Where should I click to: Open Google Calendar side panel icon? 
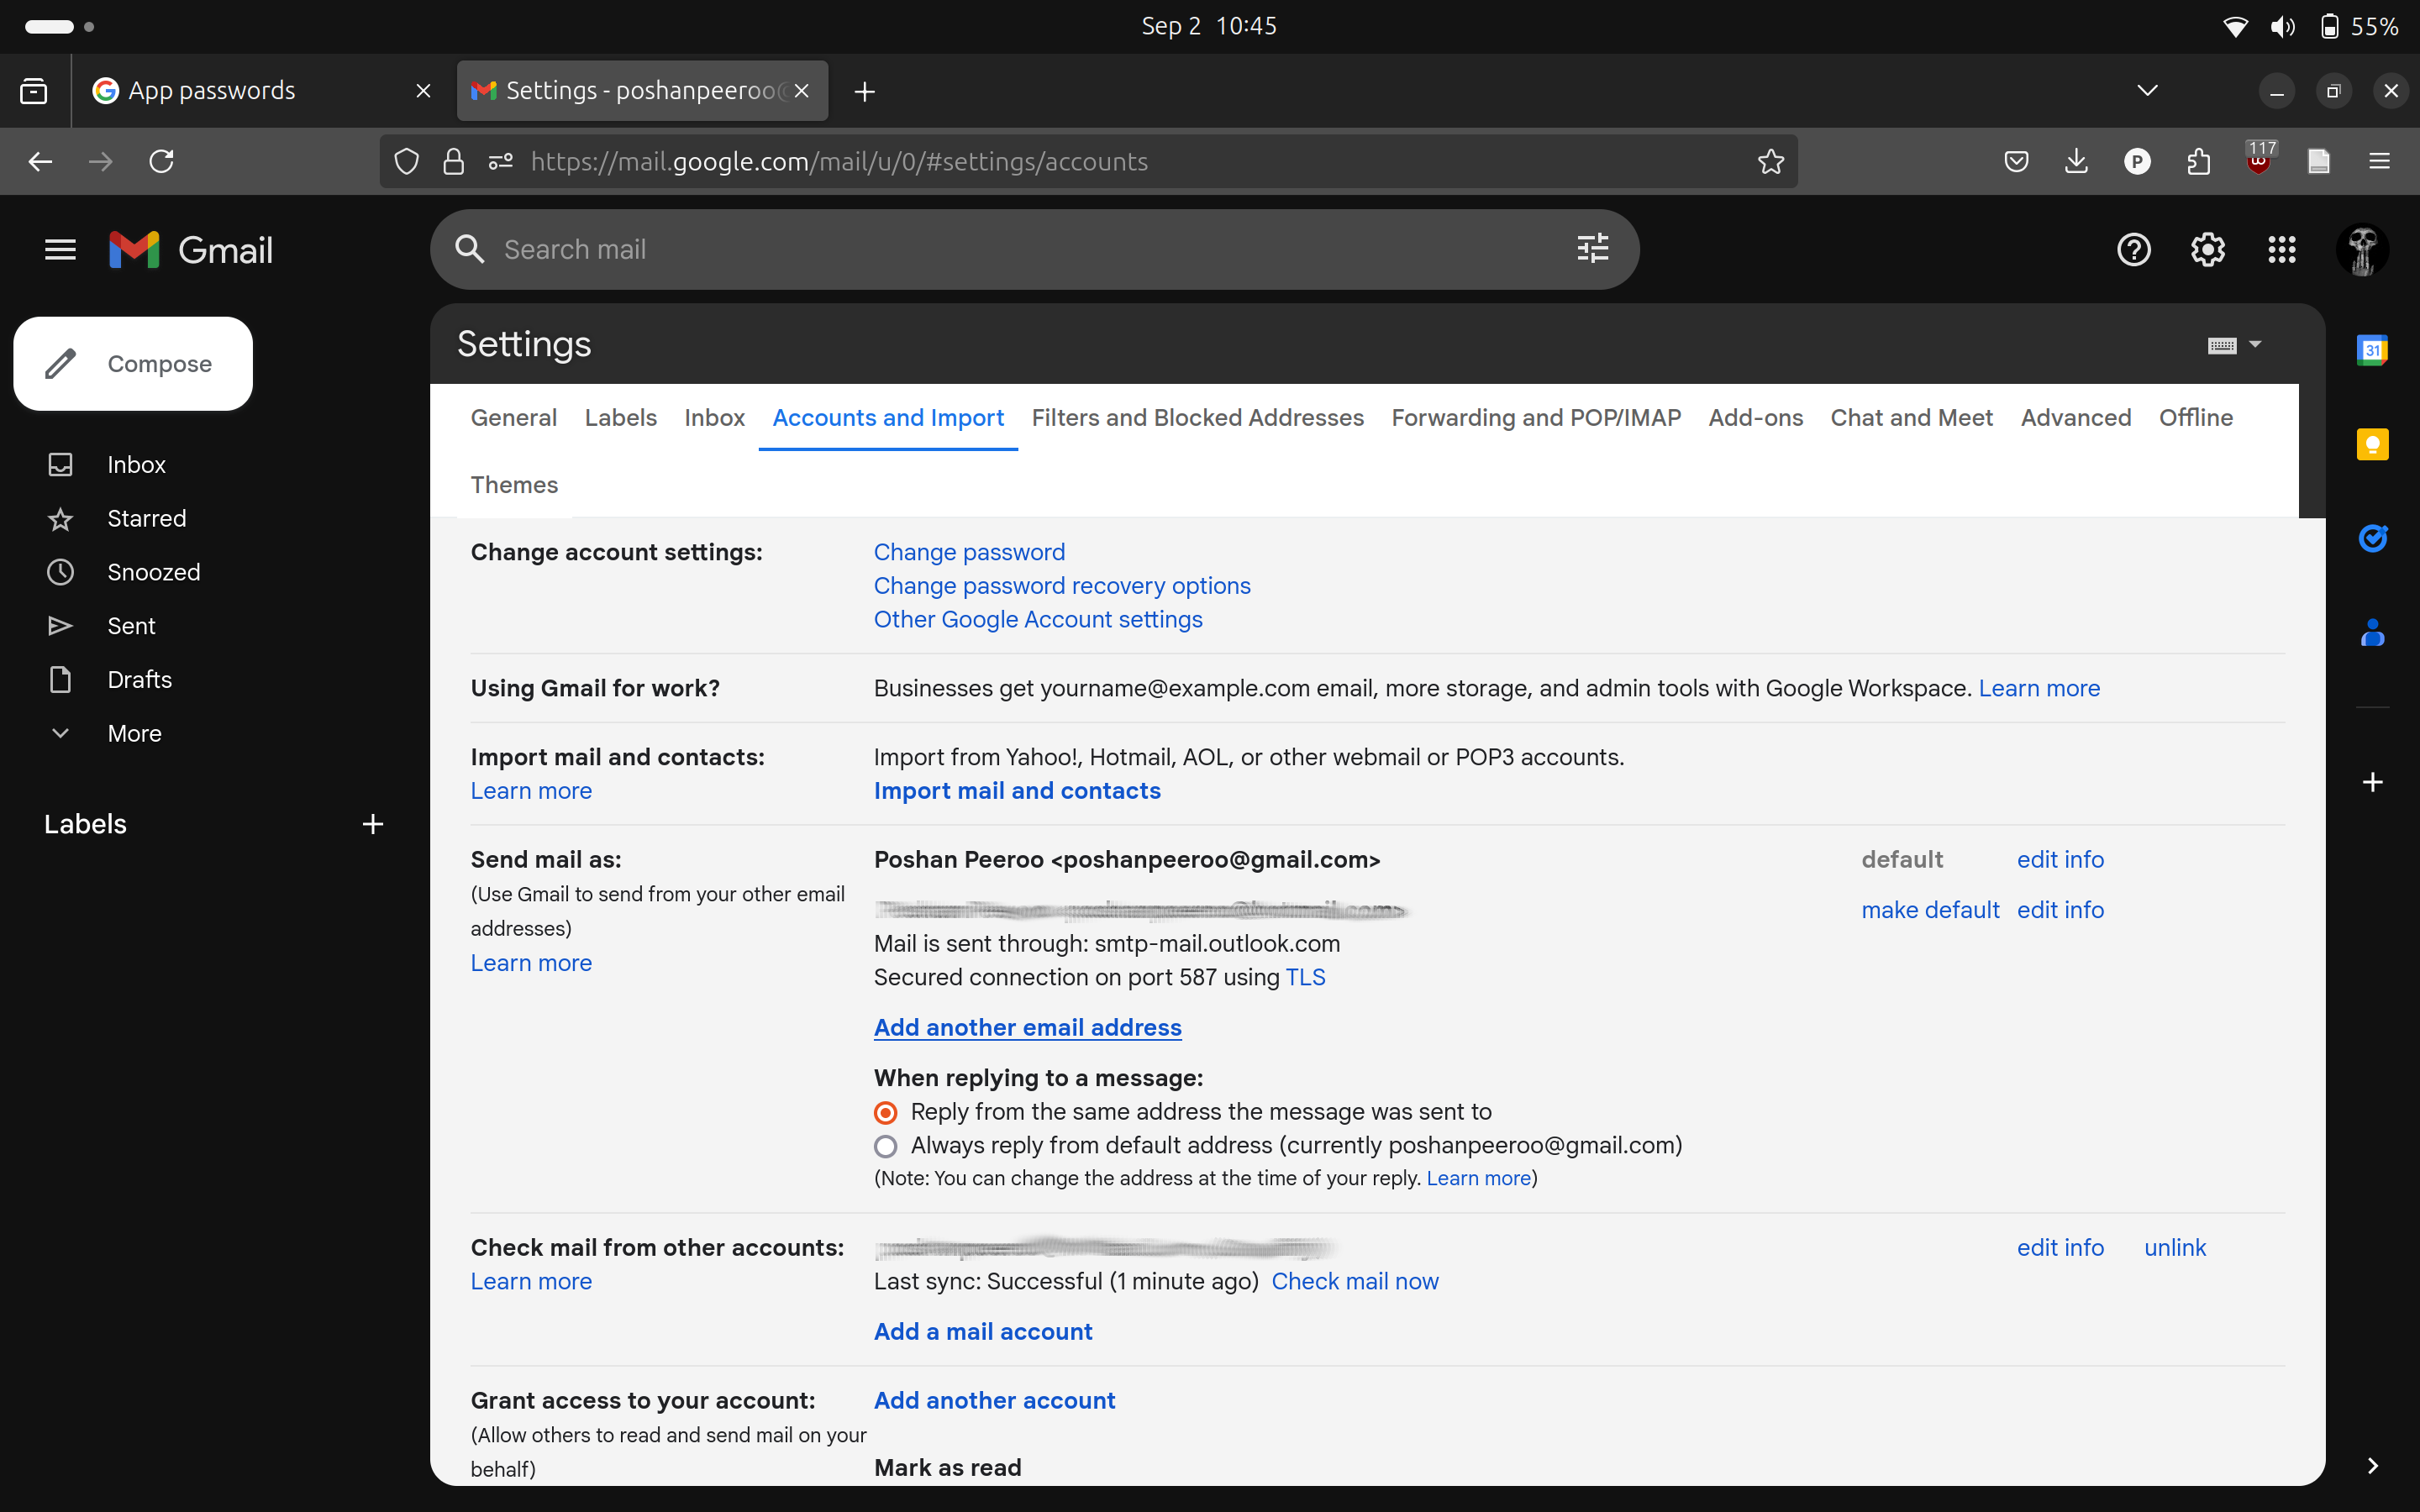(x=2372, y=350)
